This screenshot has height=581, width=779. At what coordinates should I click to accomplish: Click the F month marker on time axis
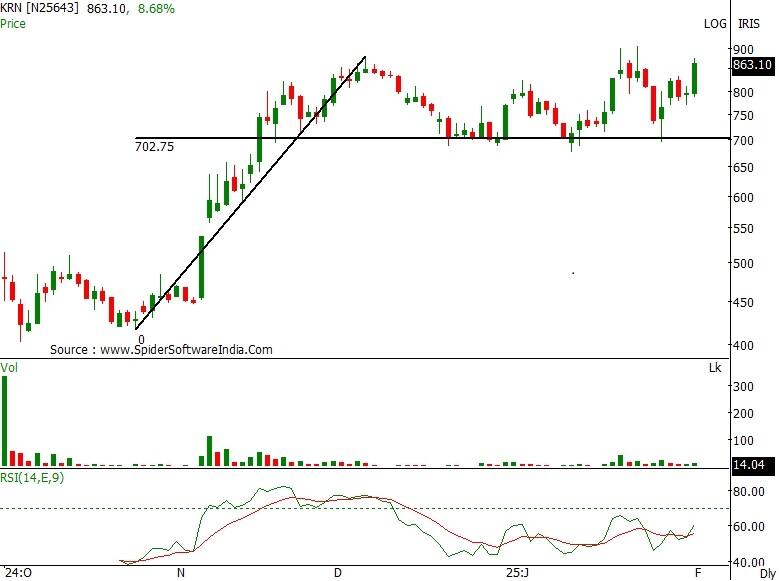[x=696, y=573]
